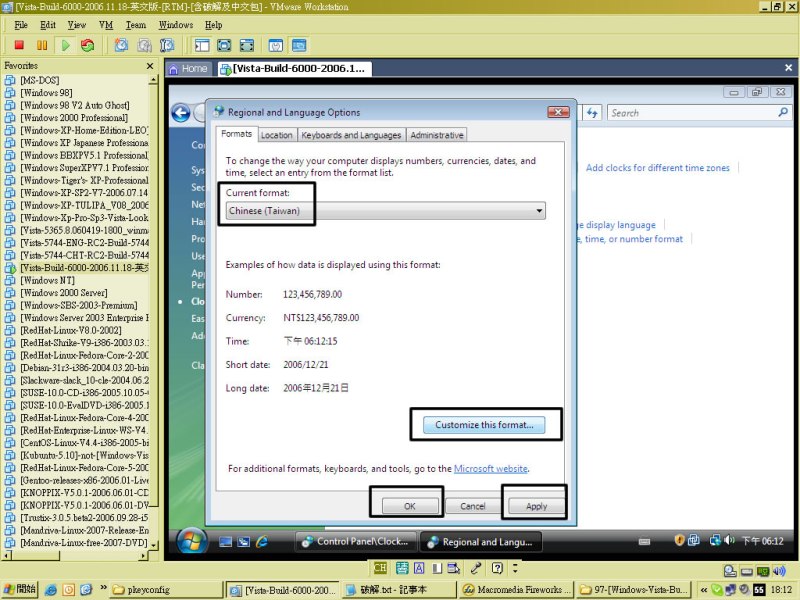Image resolution: width=800 pixels, height=600 pixels.
Task: Click the 開始 Start button
Action: pos(20,589)
